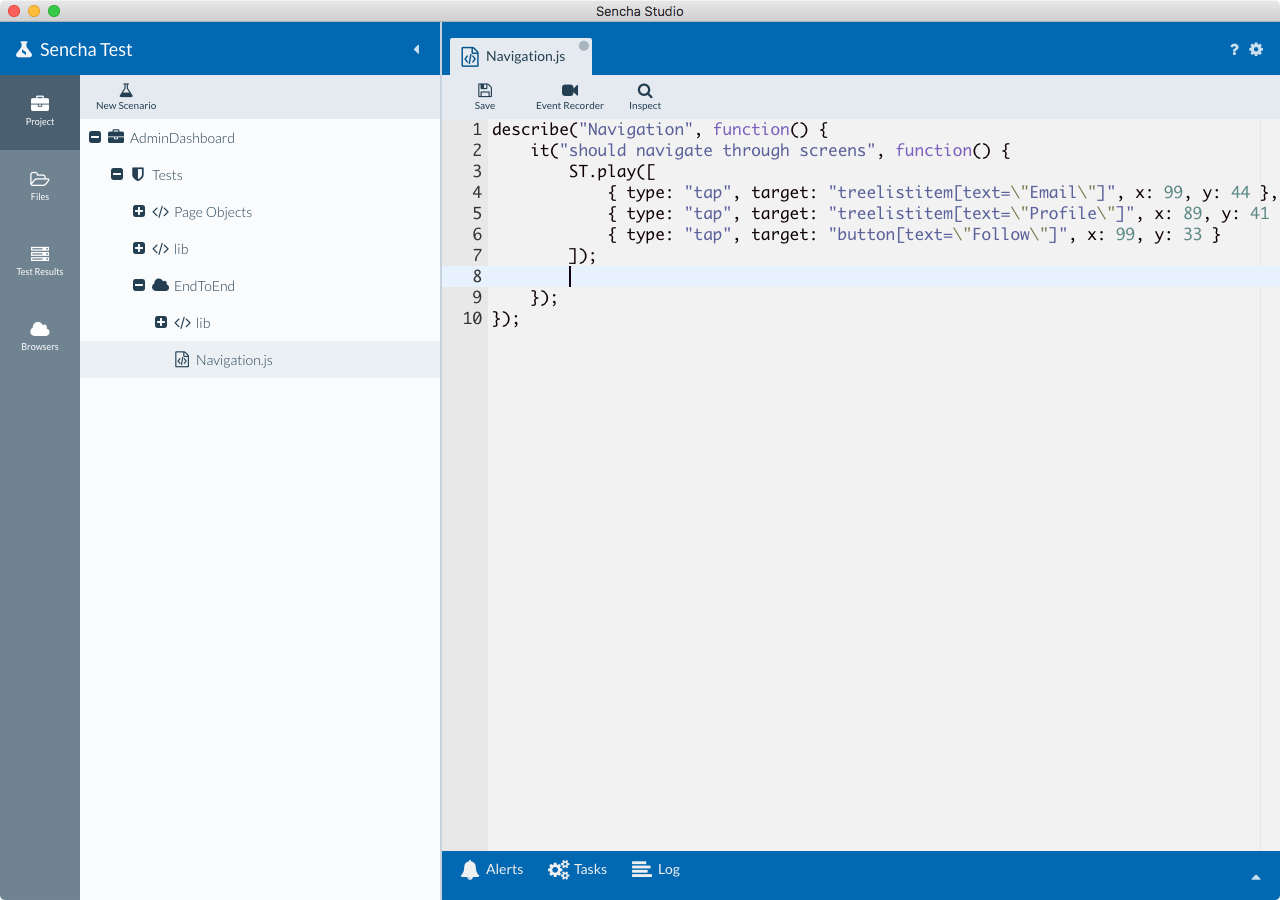The height and width of the screenshot is (900, 1280).
Task: Open settings gear icon
Action: [x=1256, y=49]
